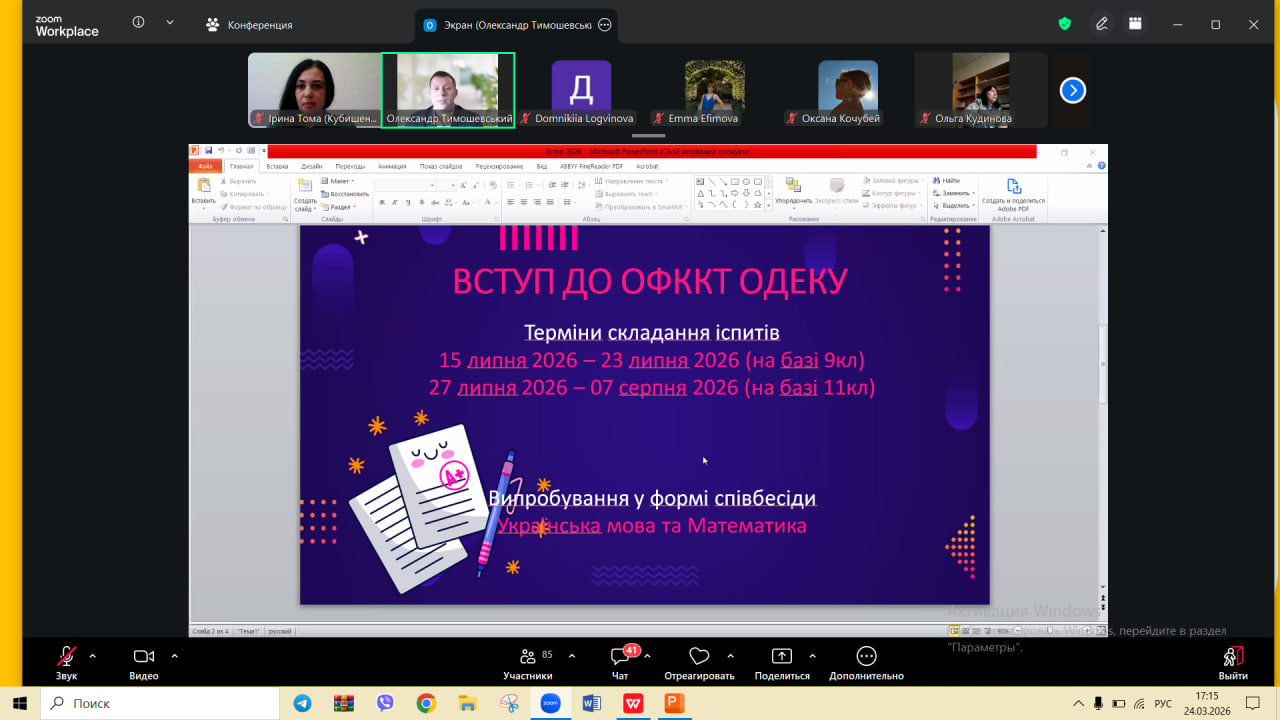The height and width of the screenshot is (720, 1280).
Task: Open the grid view layout icon
Action: 1135,24
